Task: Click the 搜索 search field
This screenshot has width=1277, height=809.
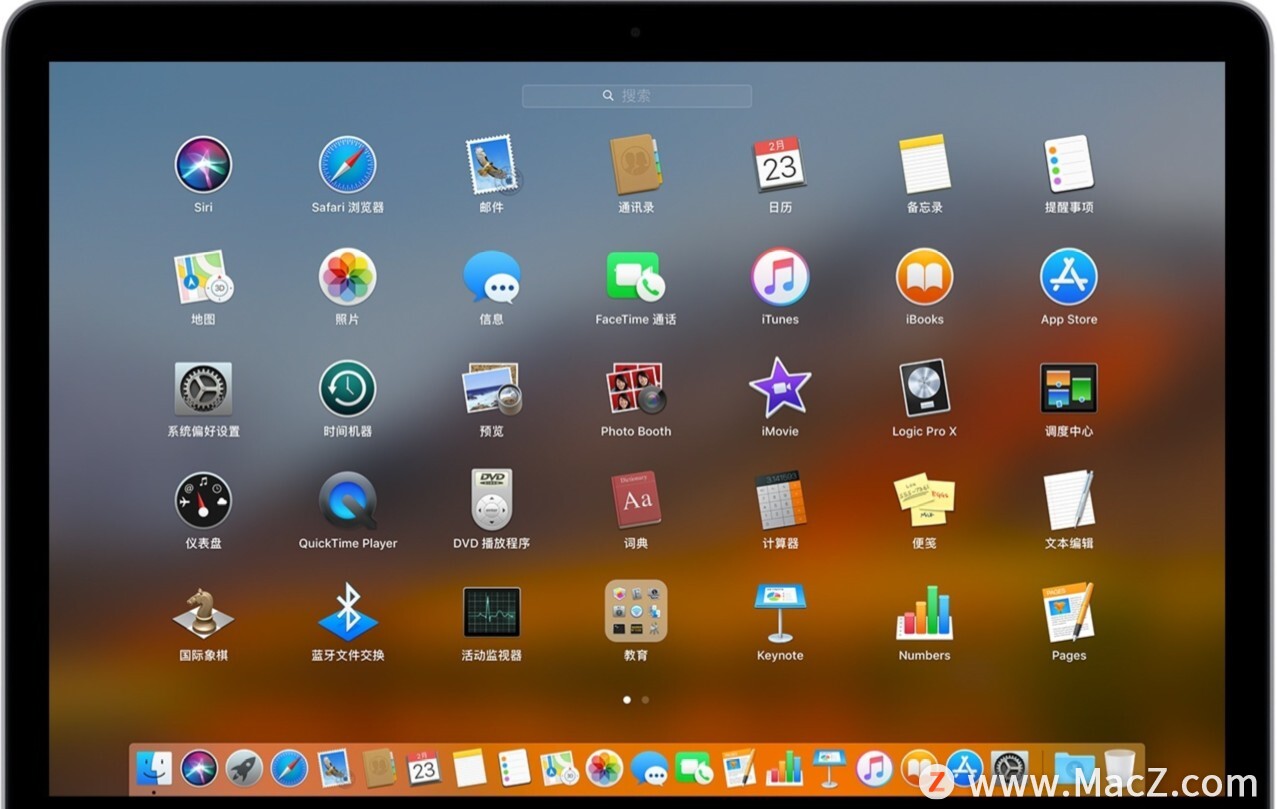Action: [x=637, y=96]
